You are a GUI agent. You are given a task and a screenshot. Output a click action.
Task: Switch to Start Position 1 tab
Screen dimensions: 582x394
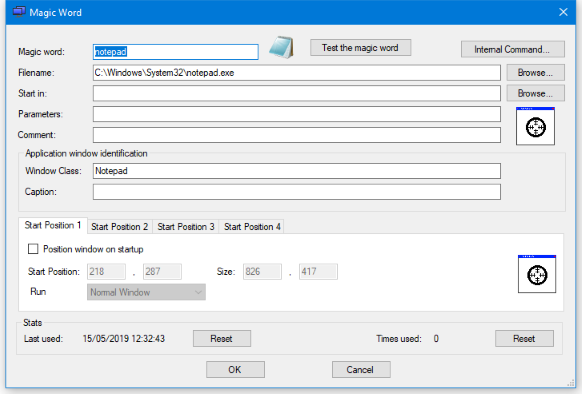point(53,225)
